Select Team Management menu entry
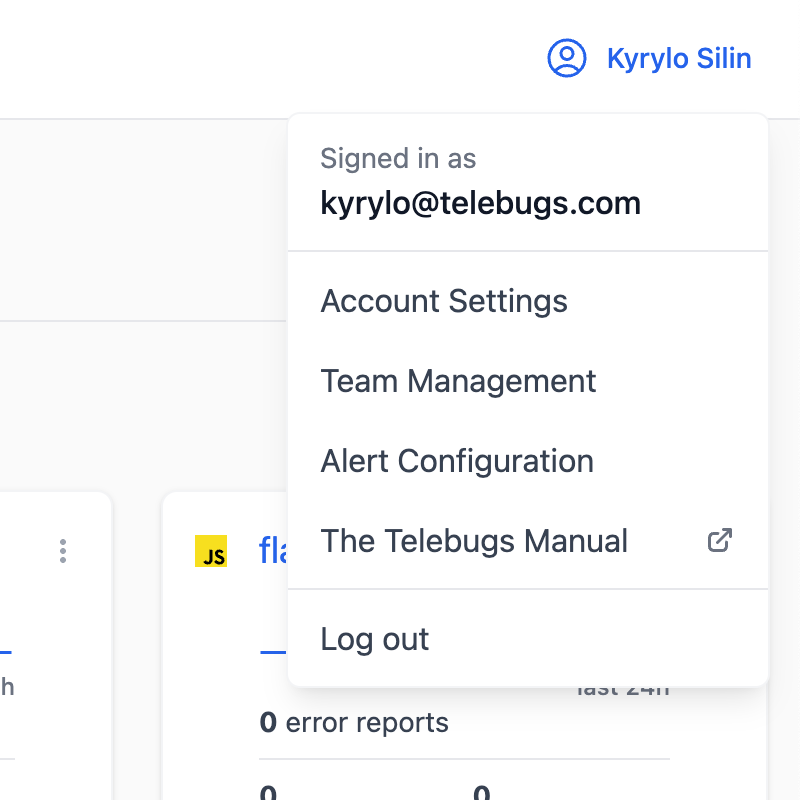This screenshot has width=800, height=800. click(x=528, y=381)
